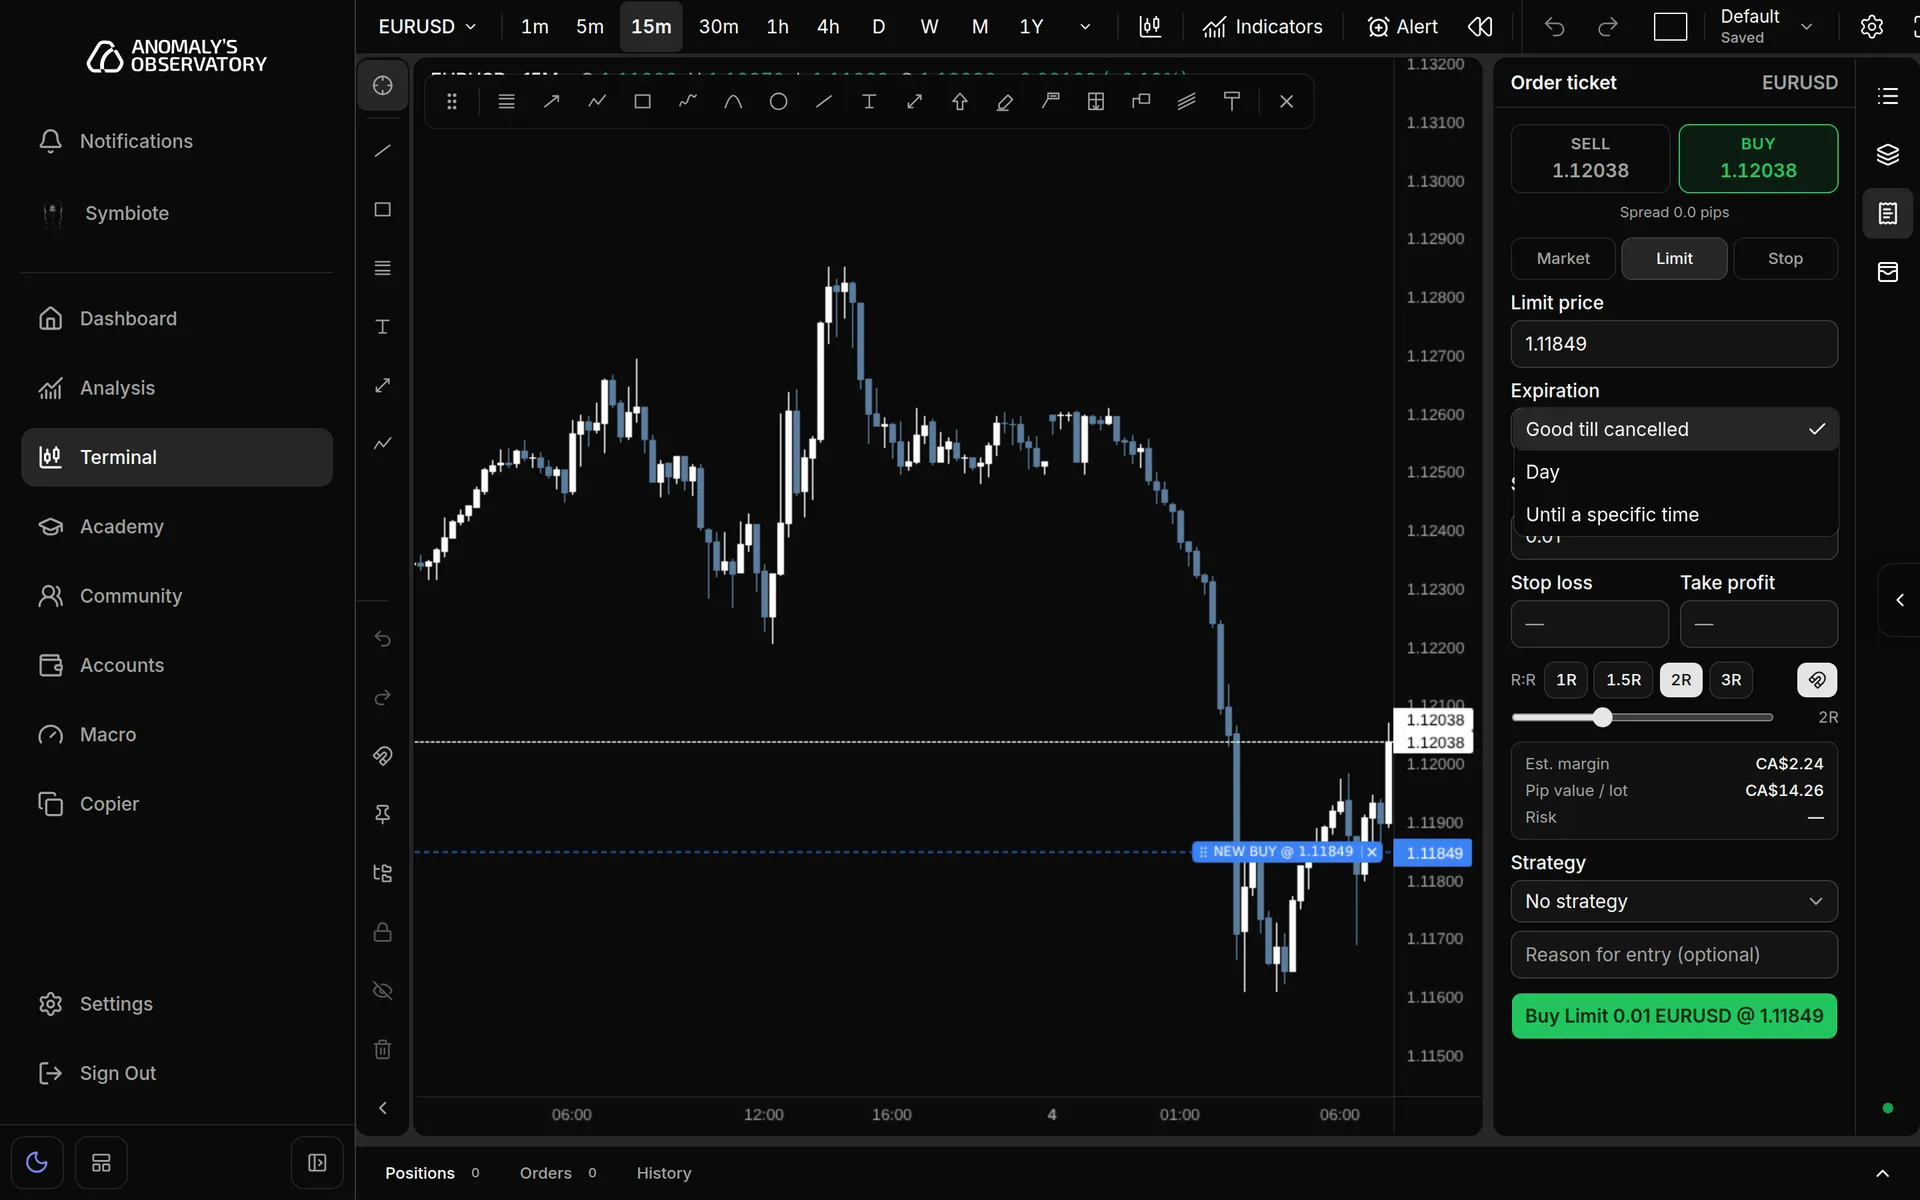Image resolution: width=1920 pixels, height=1200 pixels.
Task: Open the History tab
Action: (x=664, y=1173)
